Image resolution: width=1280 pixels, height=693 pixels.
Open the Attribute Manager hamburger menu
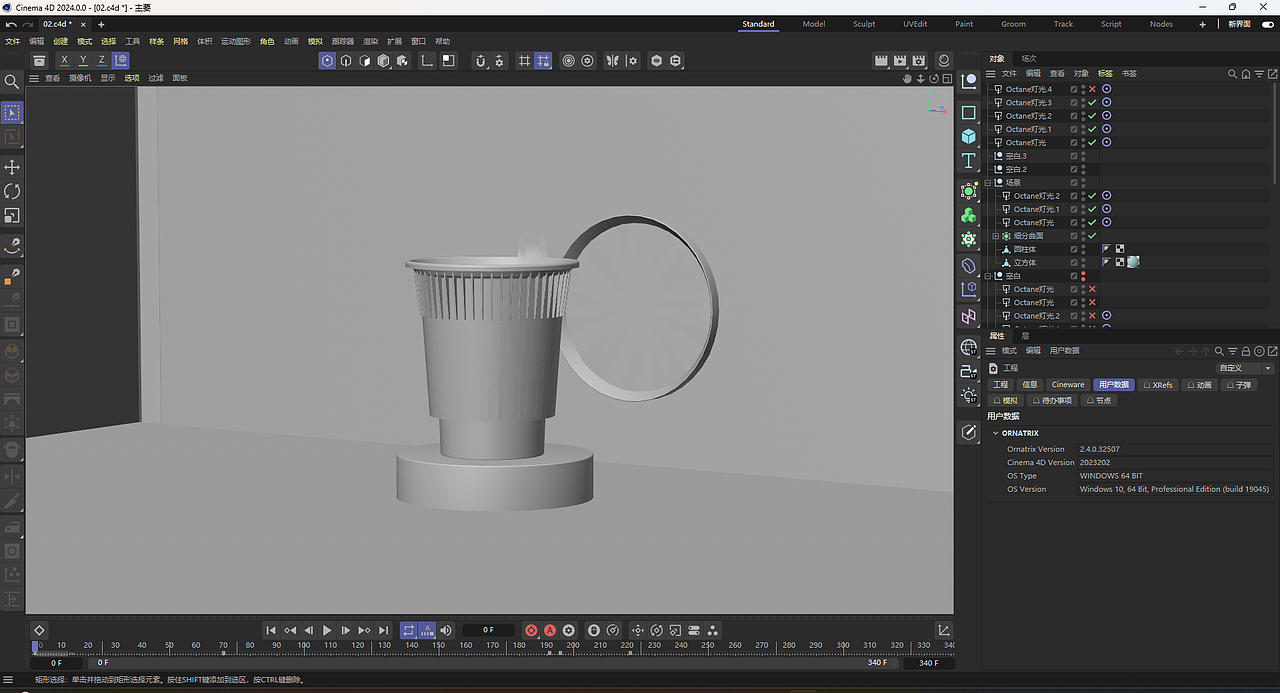pos(991,351)
